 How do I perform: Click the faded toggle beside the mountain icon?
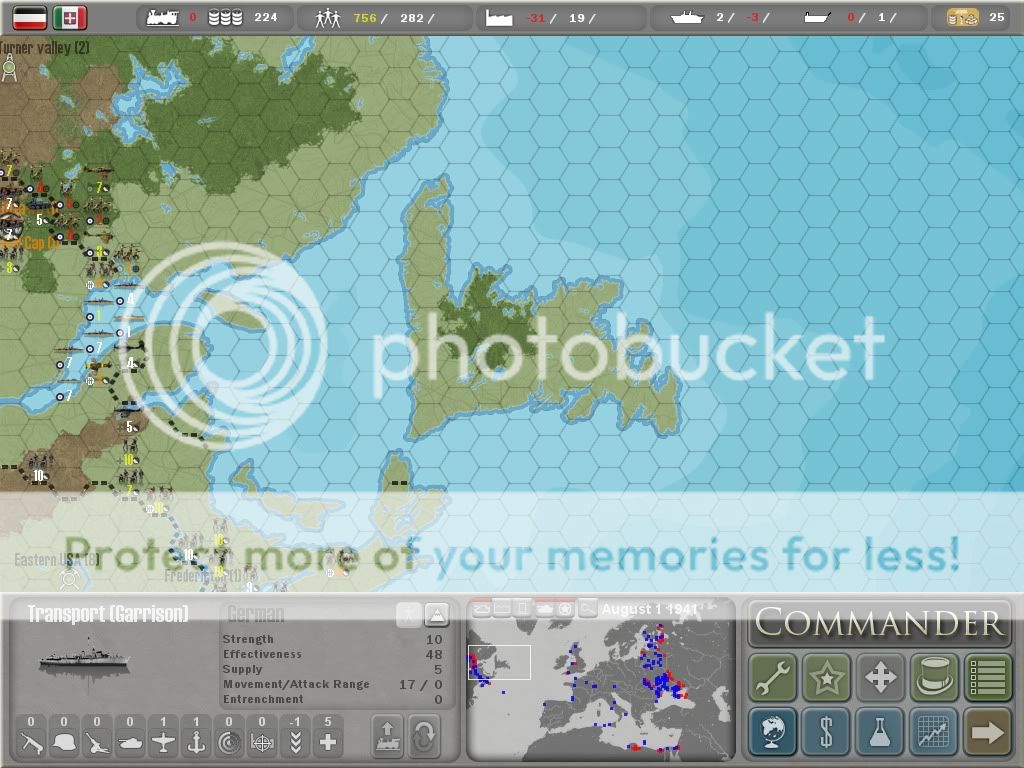coord(409,615)
